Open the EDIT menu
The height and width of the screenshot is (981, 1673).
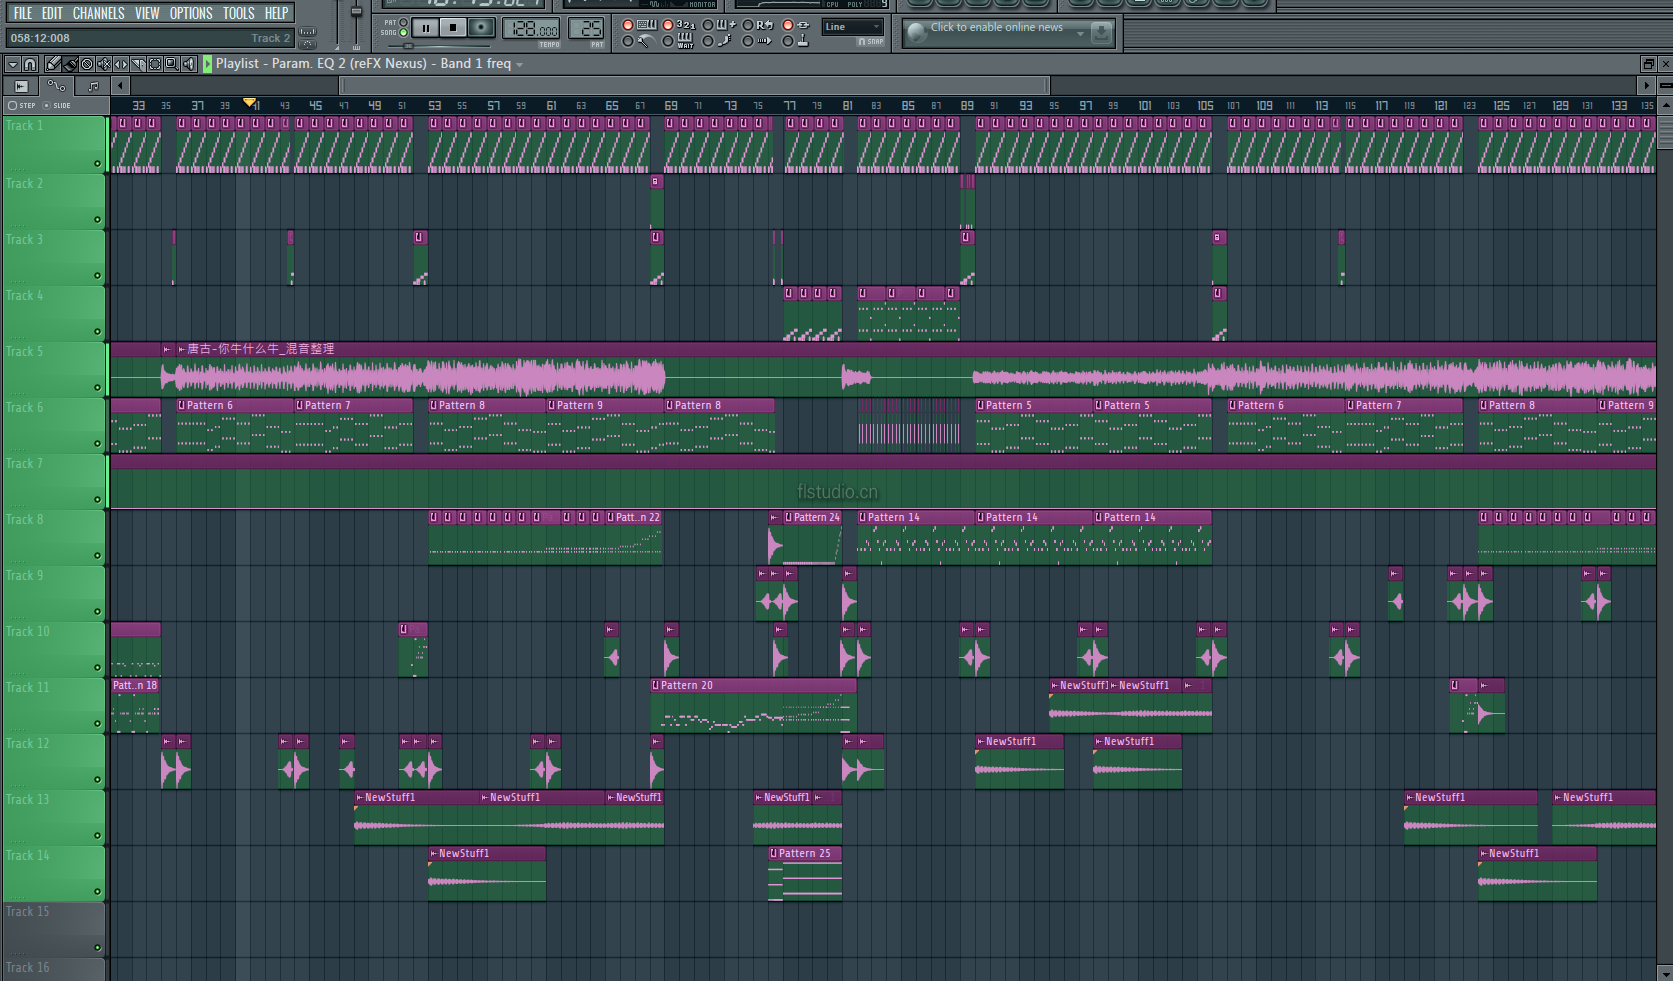52,13
